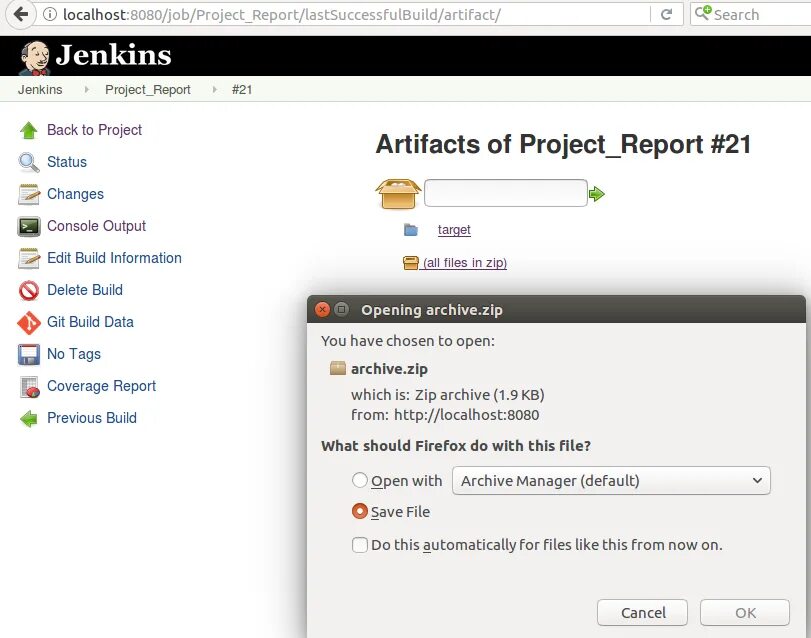Click the browser back arrow button
Image resolution: width=811 pixels, height=638 pixels.
tap(21, 14)
